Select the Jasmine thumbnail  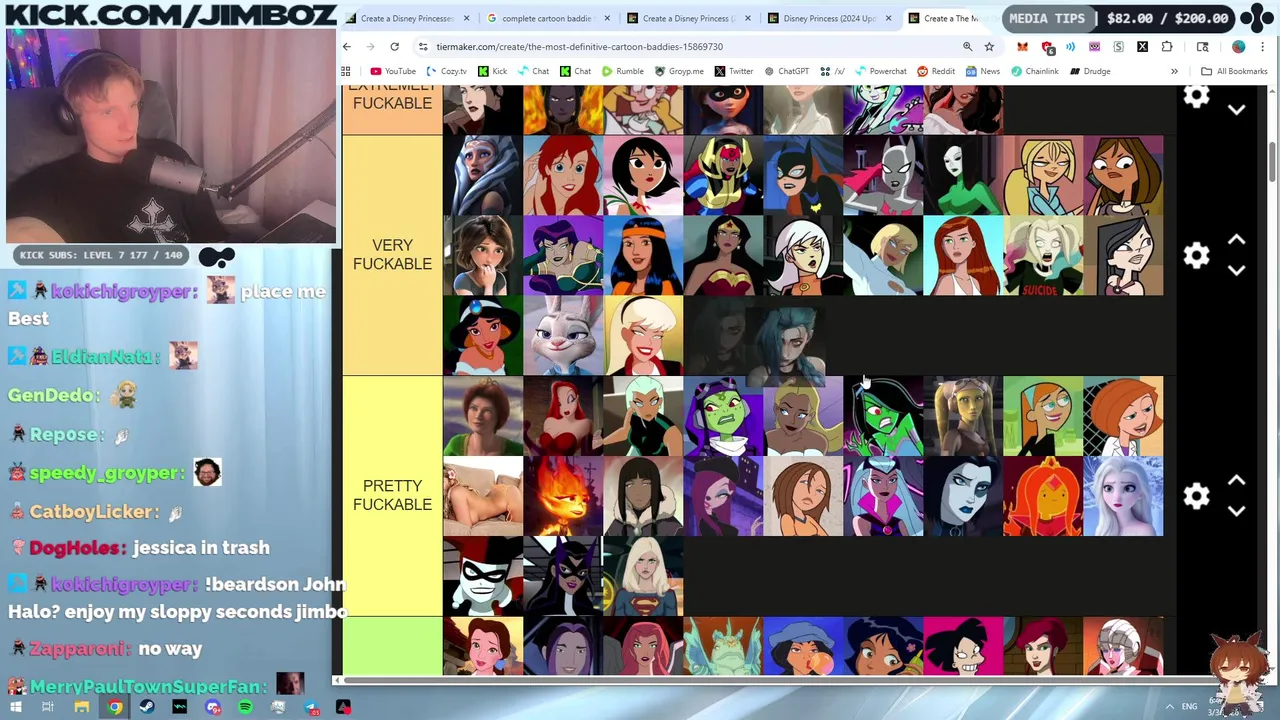tap(483, 336)
